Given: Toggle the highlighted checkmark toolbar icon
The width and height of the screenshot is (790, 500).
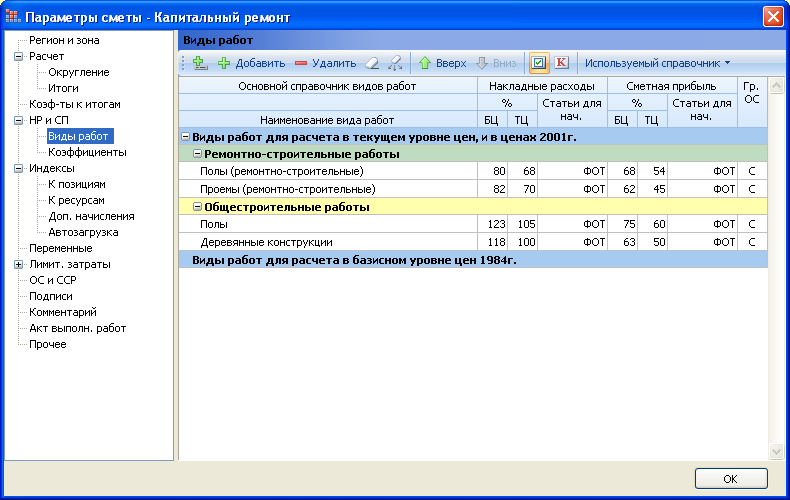Looking at the screenshot, I should click(539, 63).
